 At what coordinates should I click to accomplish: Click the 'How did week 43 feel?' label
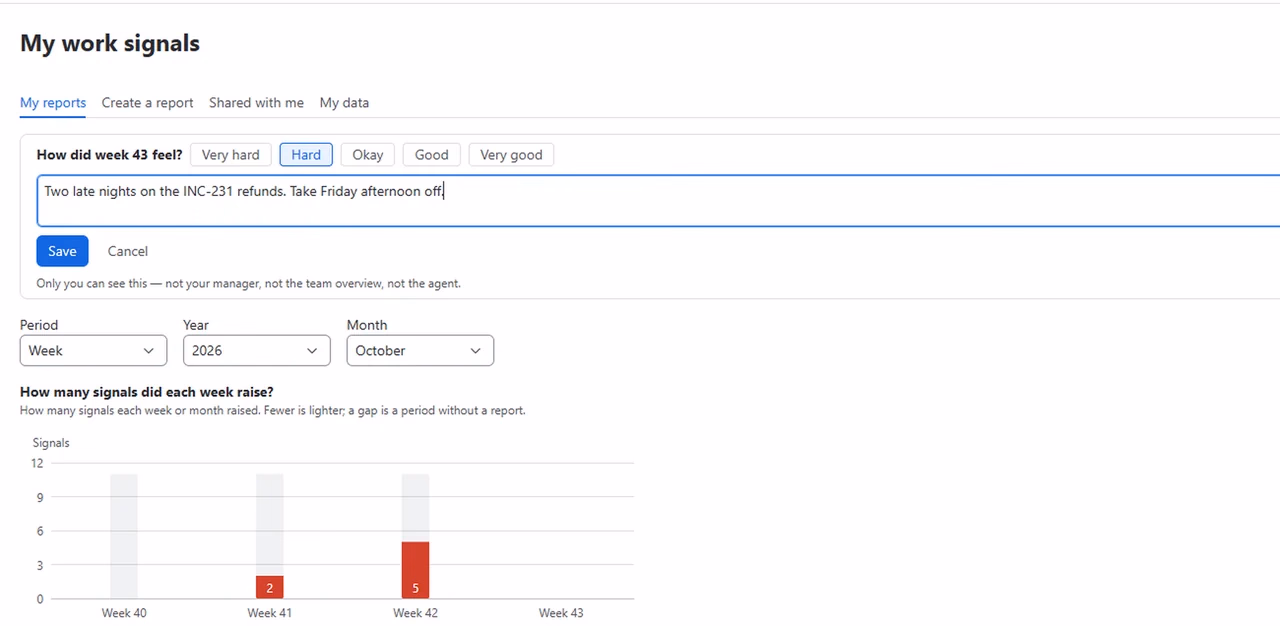[110, 155]
